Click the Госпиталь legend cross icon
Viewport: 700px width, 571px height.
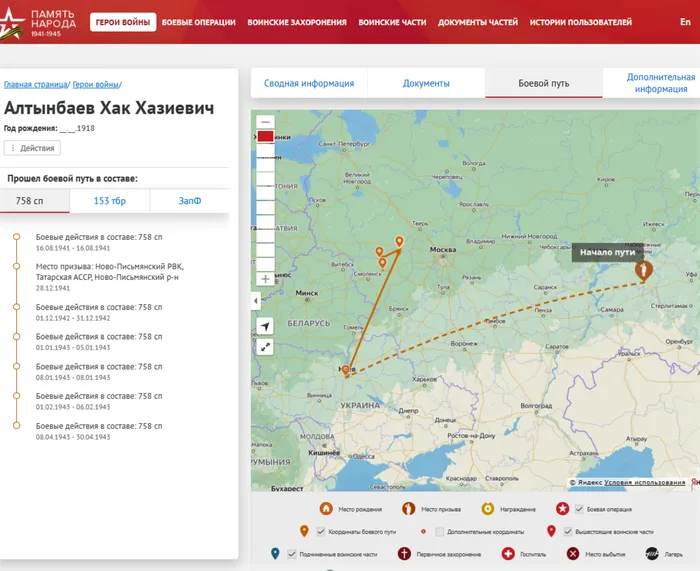(x=508, y=553)
